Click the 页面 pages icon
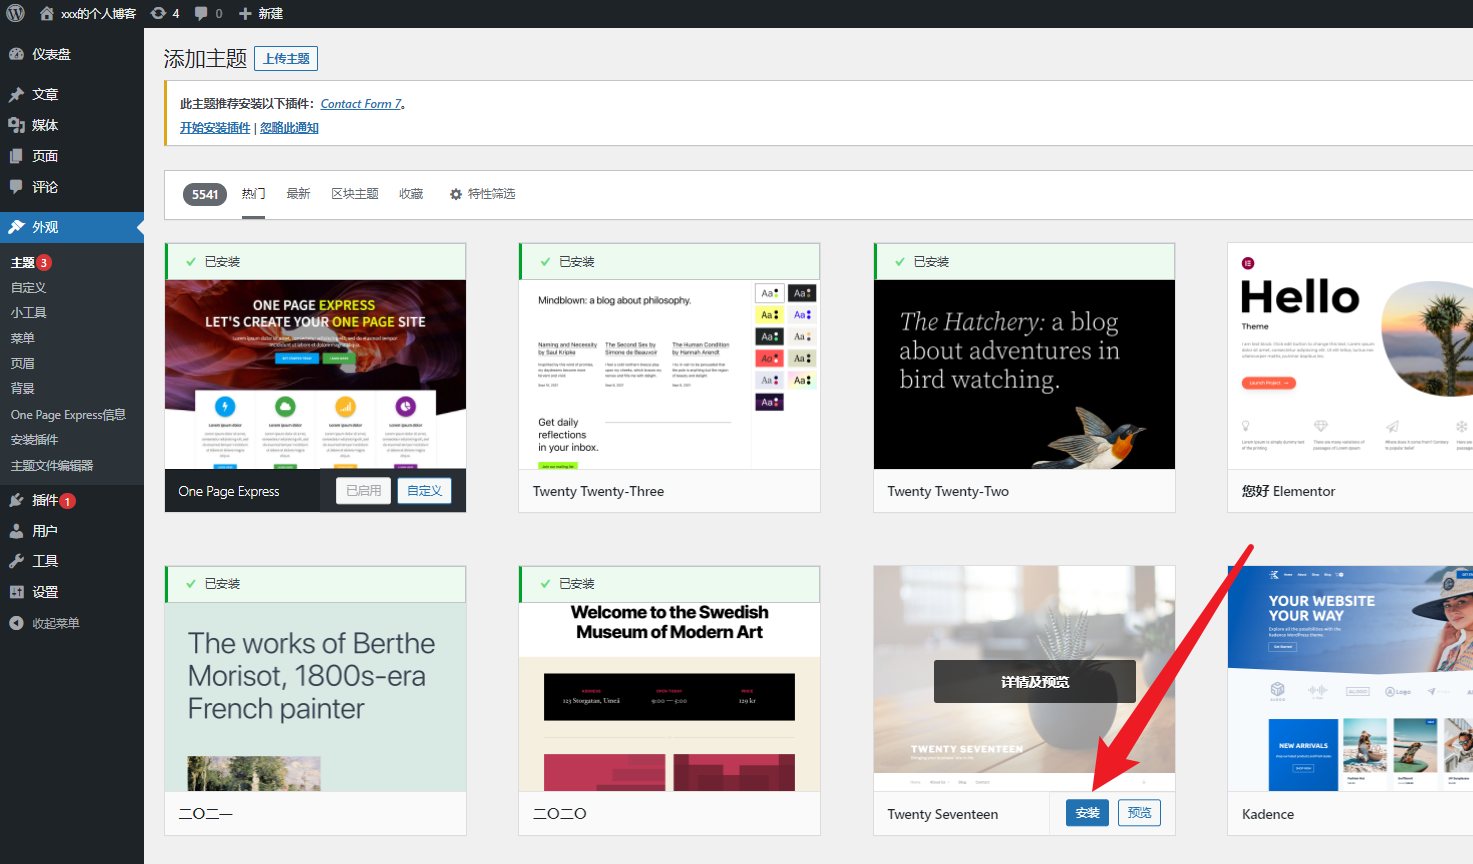Image resolution: width=1473 pixels, height=864 pixels. point(16,156)
